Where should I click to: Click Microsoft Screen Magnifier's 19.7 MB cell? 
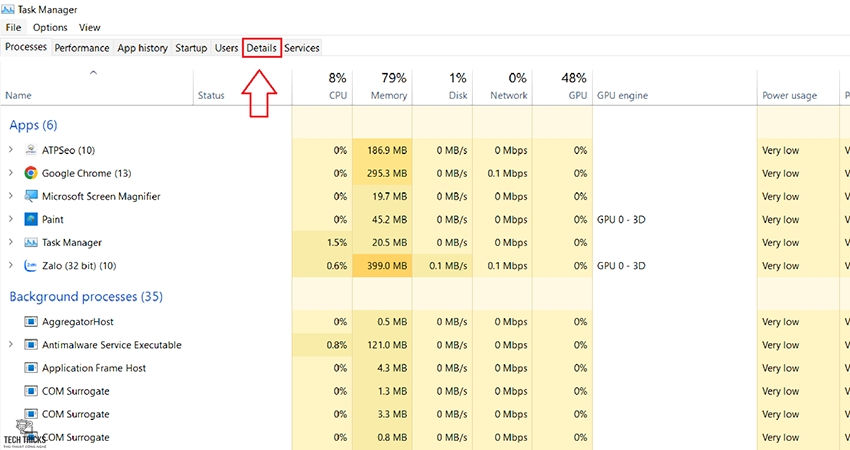(382, 196)
